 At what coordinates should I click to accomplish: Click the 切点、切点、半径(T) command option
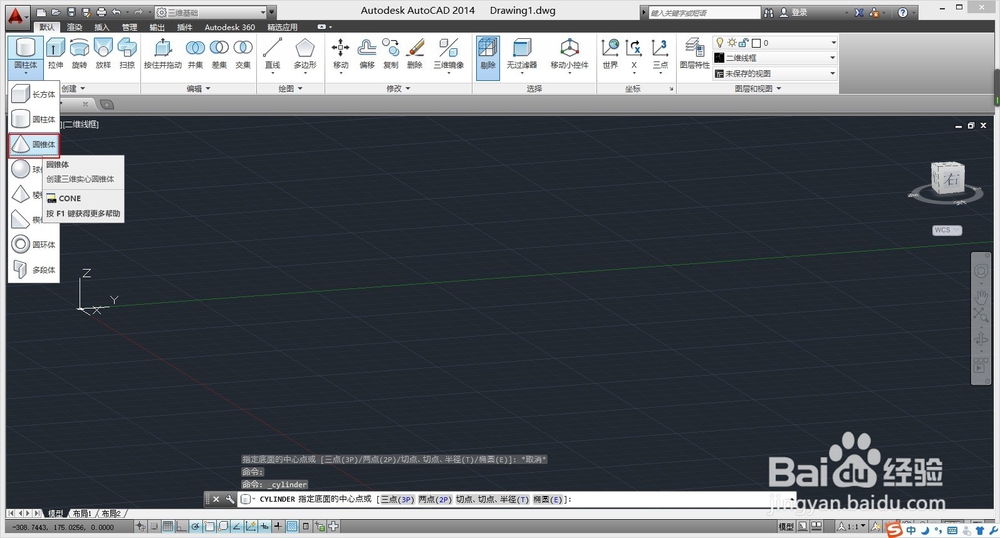[x=493, y=500]
